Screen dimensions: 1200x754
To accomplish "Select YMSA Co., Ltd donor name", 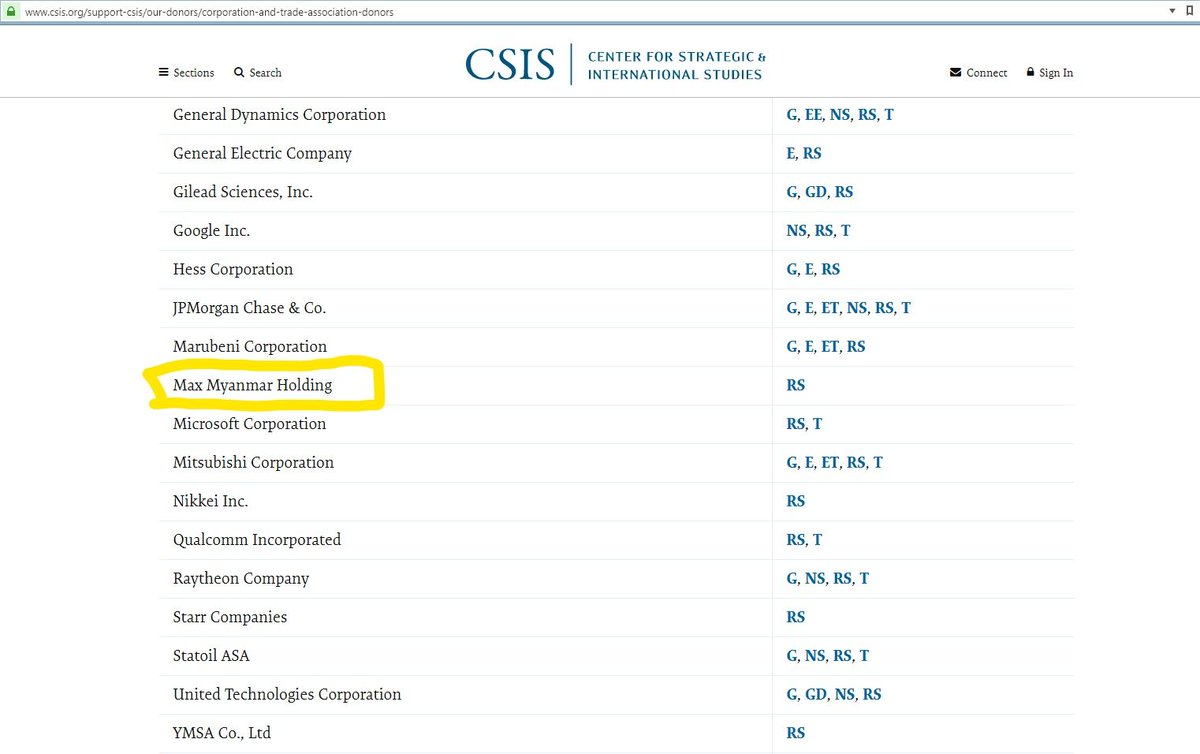I will [x=222, y=733].
